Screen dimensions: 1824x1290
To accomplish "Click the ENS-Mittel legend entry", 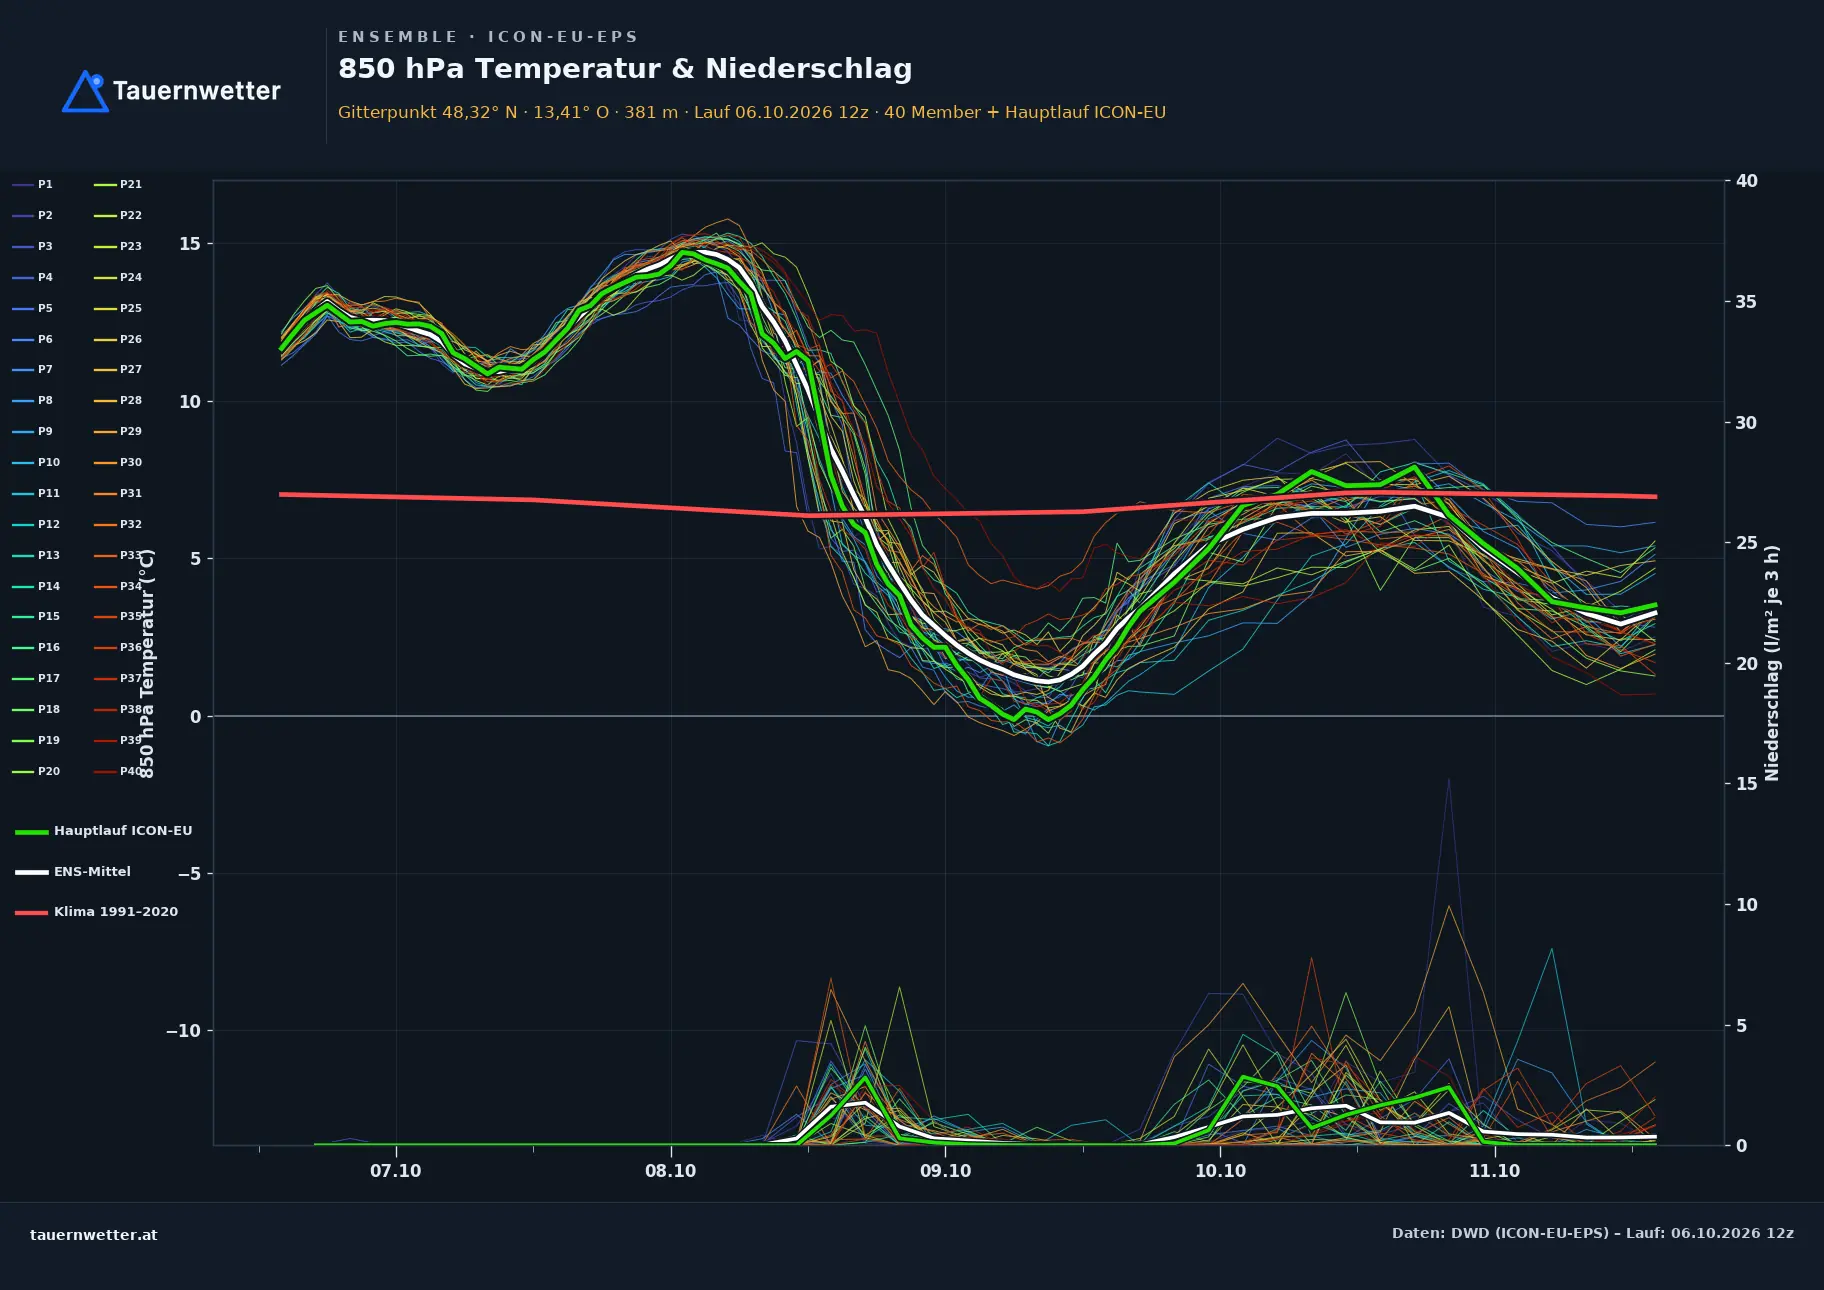I will click(x=73, y=872).
